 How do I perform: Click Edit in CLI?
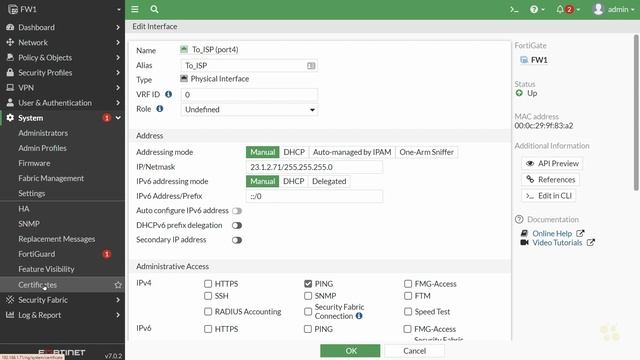(549, 196)
